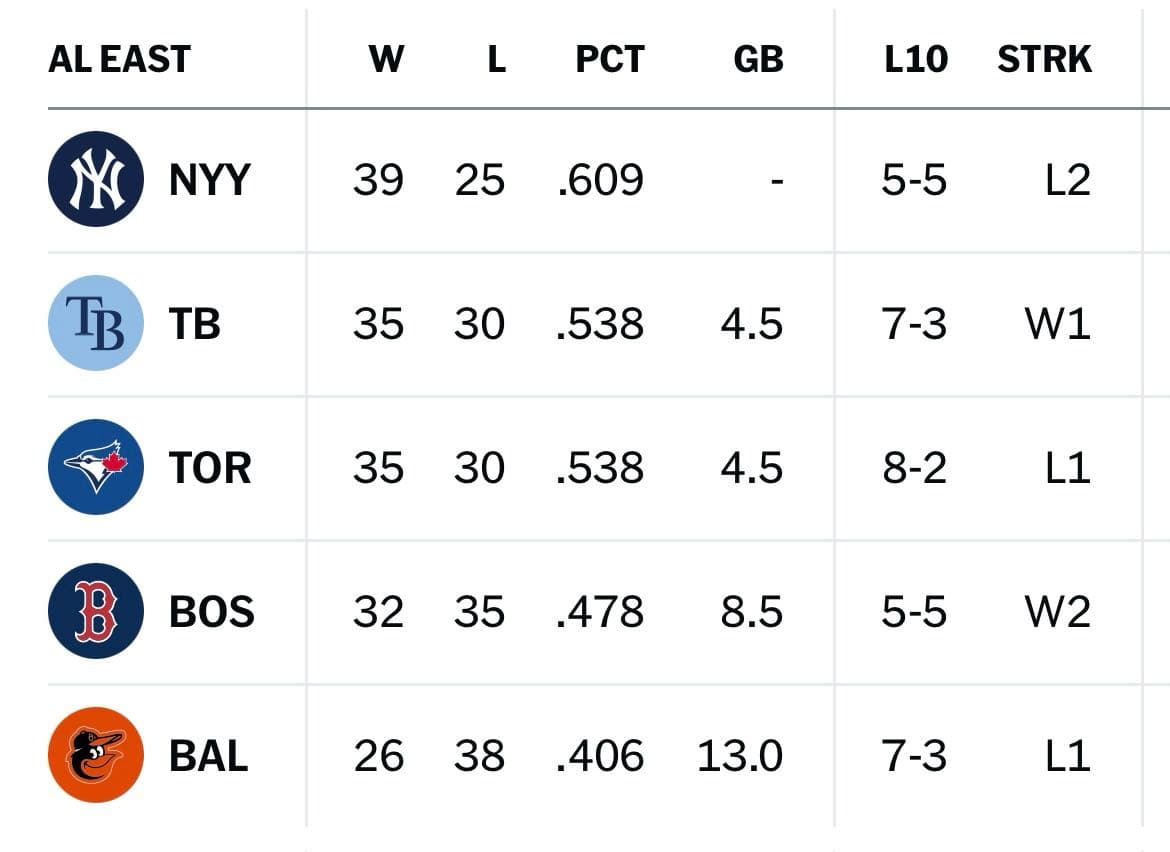1170x852 pixels.
Task: Click the Boston Red Sox logo
Action: (96, 611)
